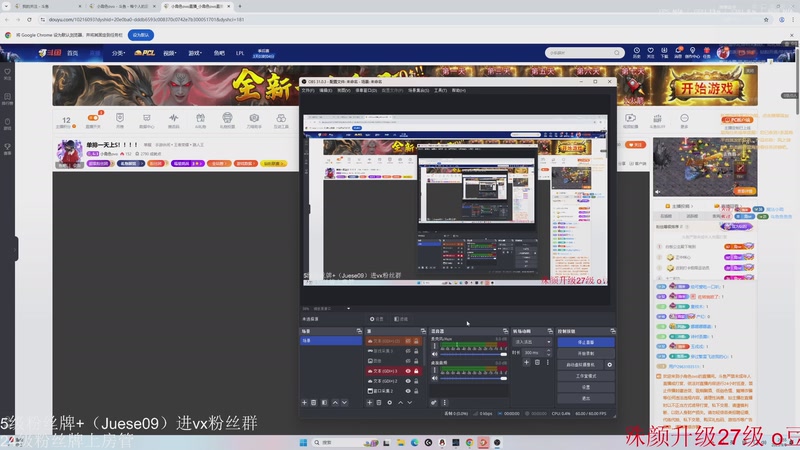Pop out the Controls dock
Viewport: 800px width, 450px height.
tap(612, 331)
